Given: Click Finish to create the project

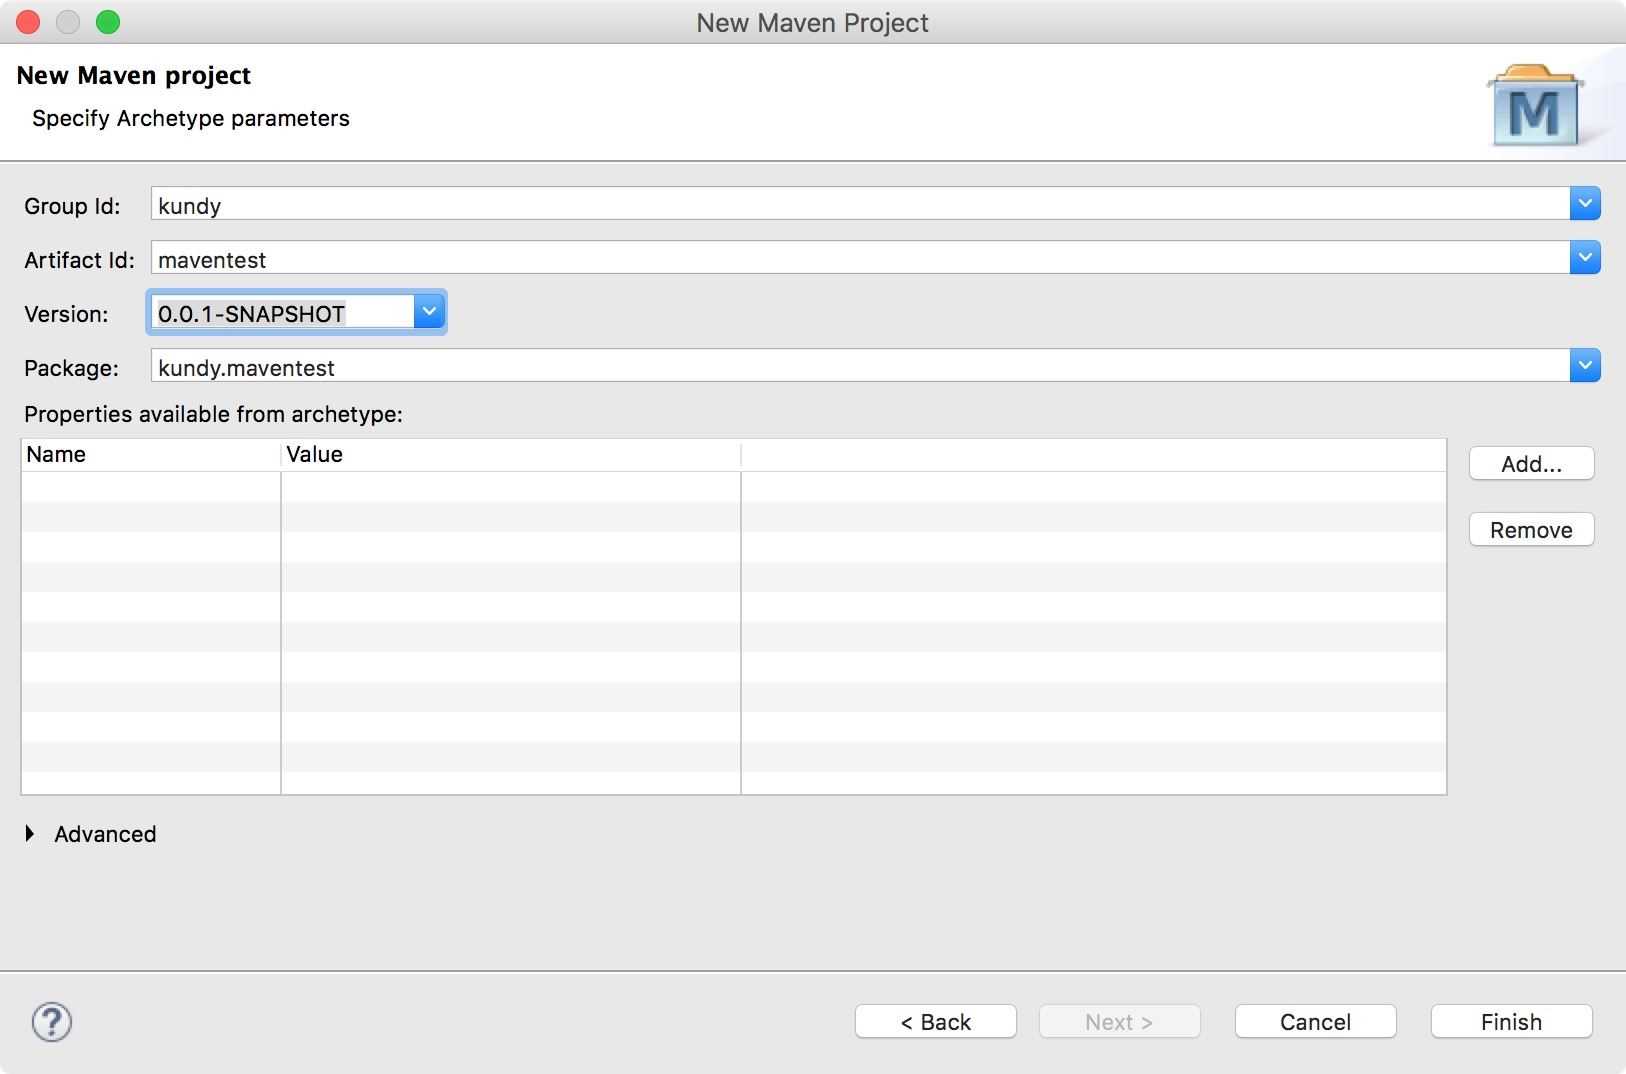Looking at the screenshot, I should (1511, 1022).
